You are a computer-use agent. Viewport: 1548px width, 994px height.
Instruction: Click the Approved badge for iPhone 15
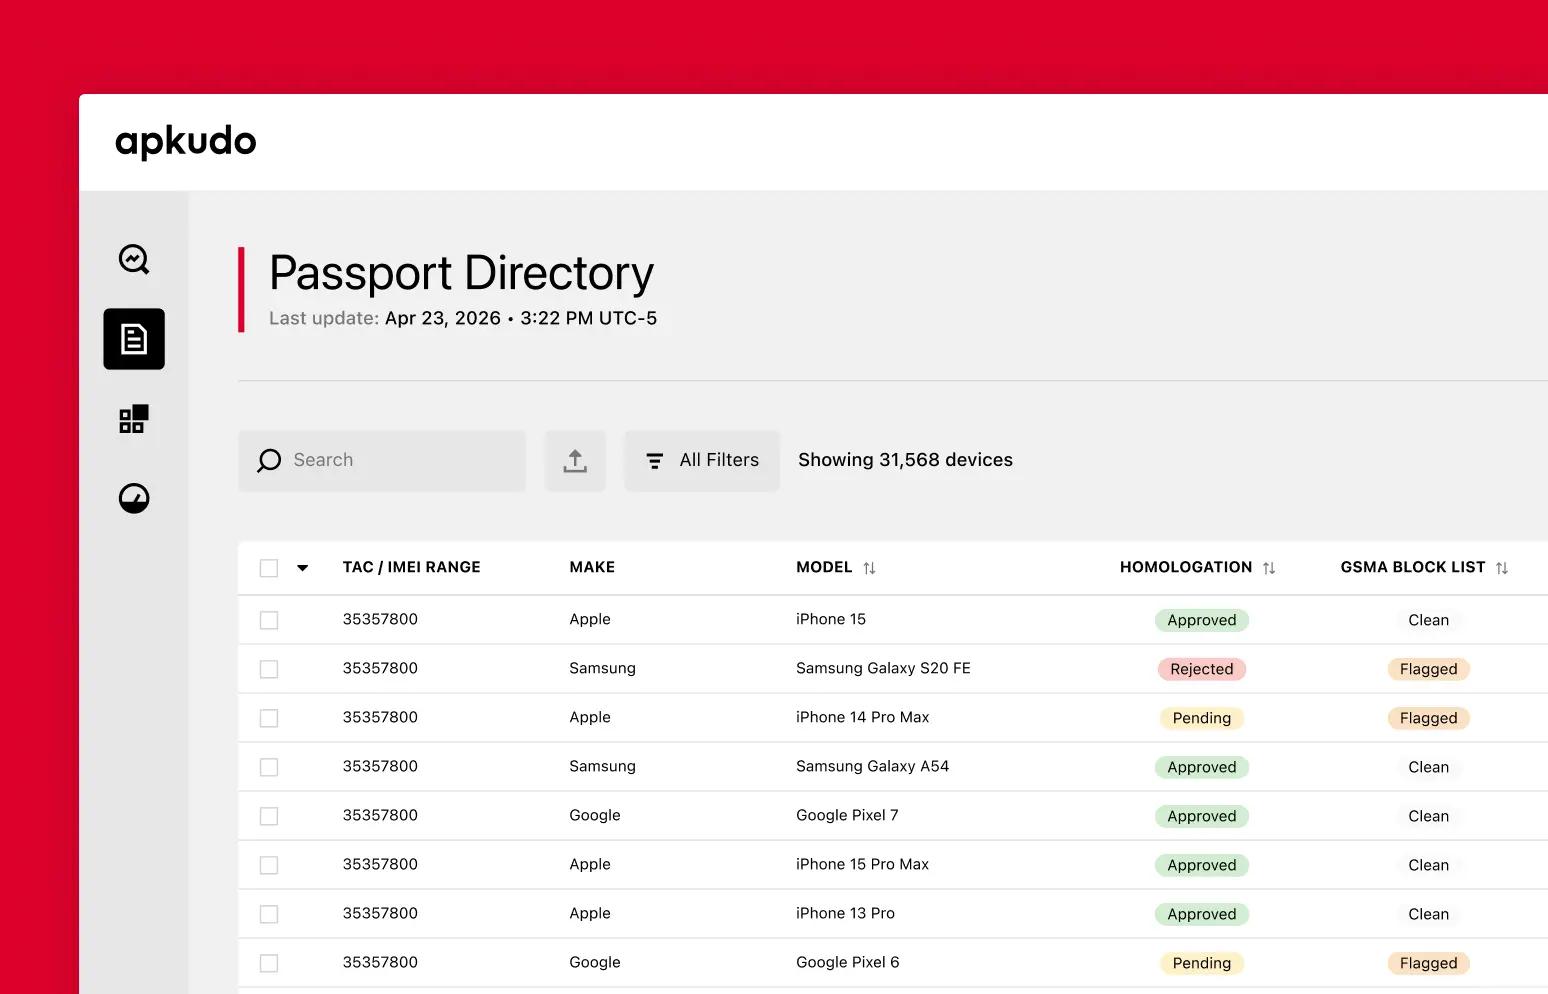[1202, 620]
